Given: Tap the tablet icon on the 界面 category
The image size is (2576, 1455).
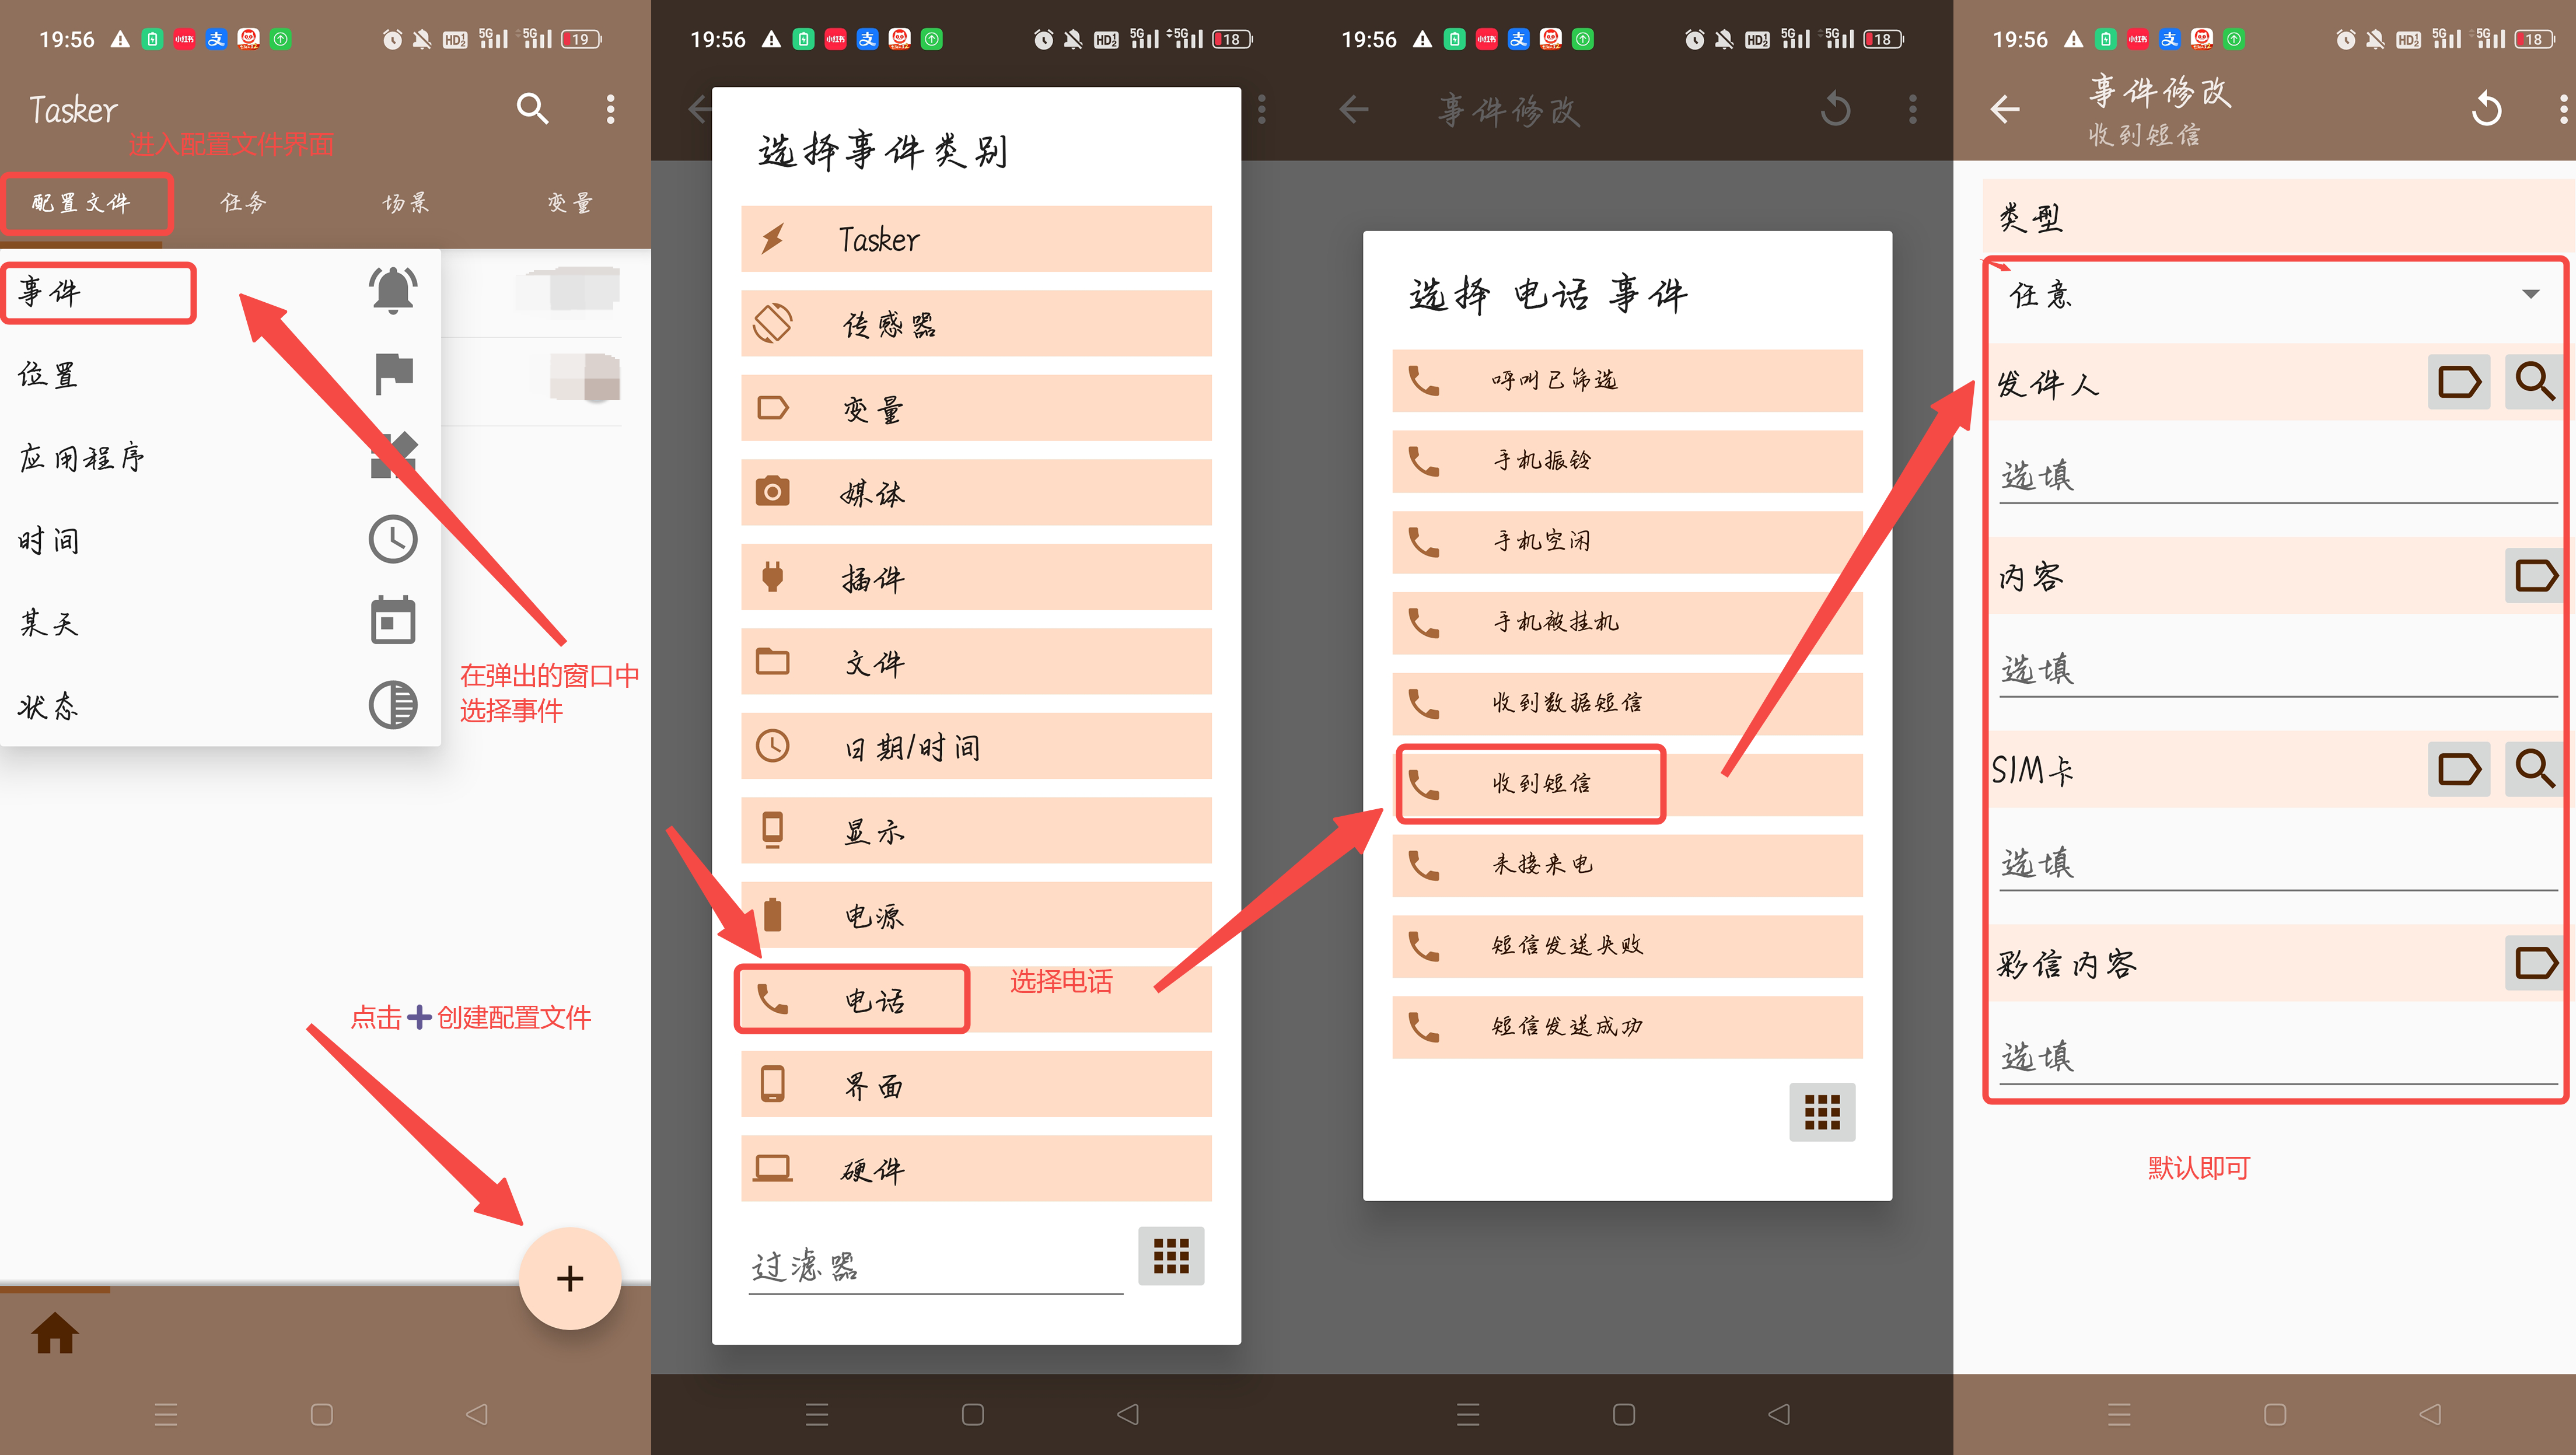Looking at the screenshot, I should tap(772, 1084).
